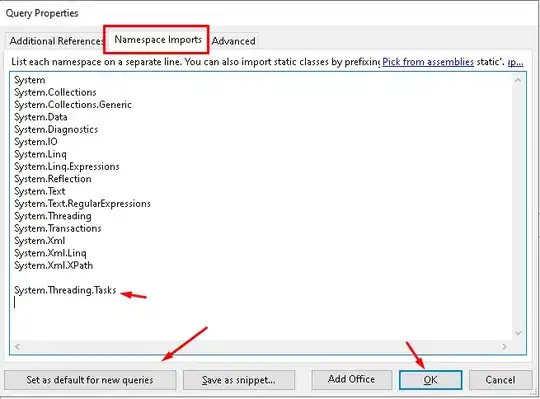Open the Advanced tab
Viewport: 540px width, 399px height.
pos(233,41)
